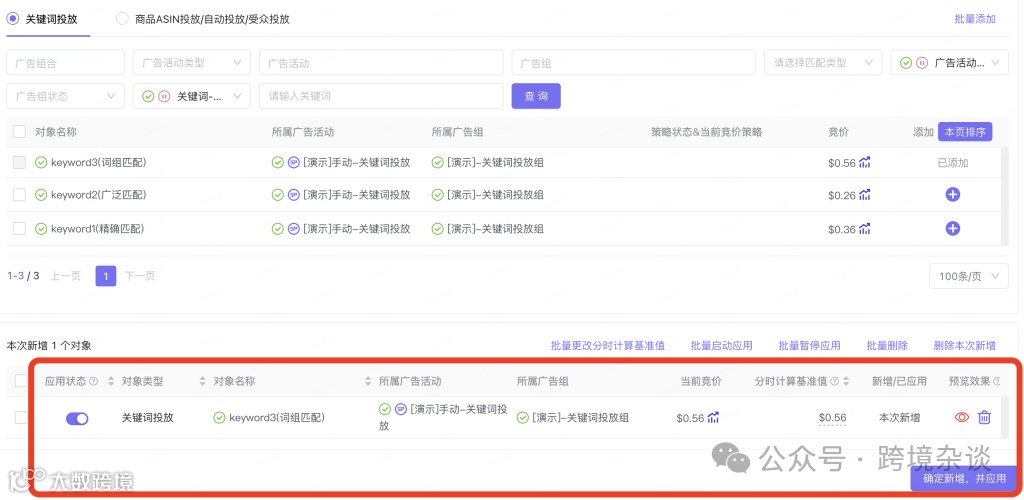This screenshot has height=500, width=1024.
Task: Open the 请选择匹配类型 dropdown
Action: [x=823, y=63]
